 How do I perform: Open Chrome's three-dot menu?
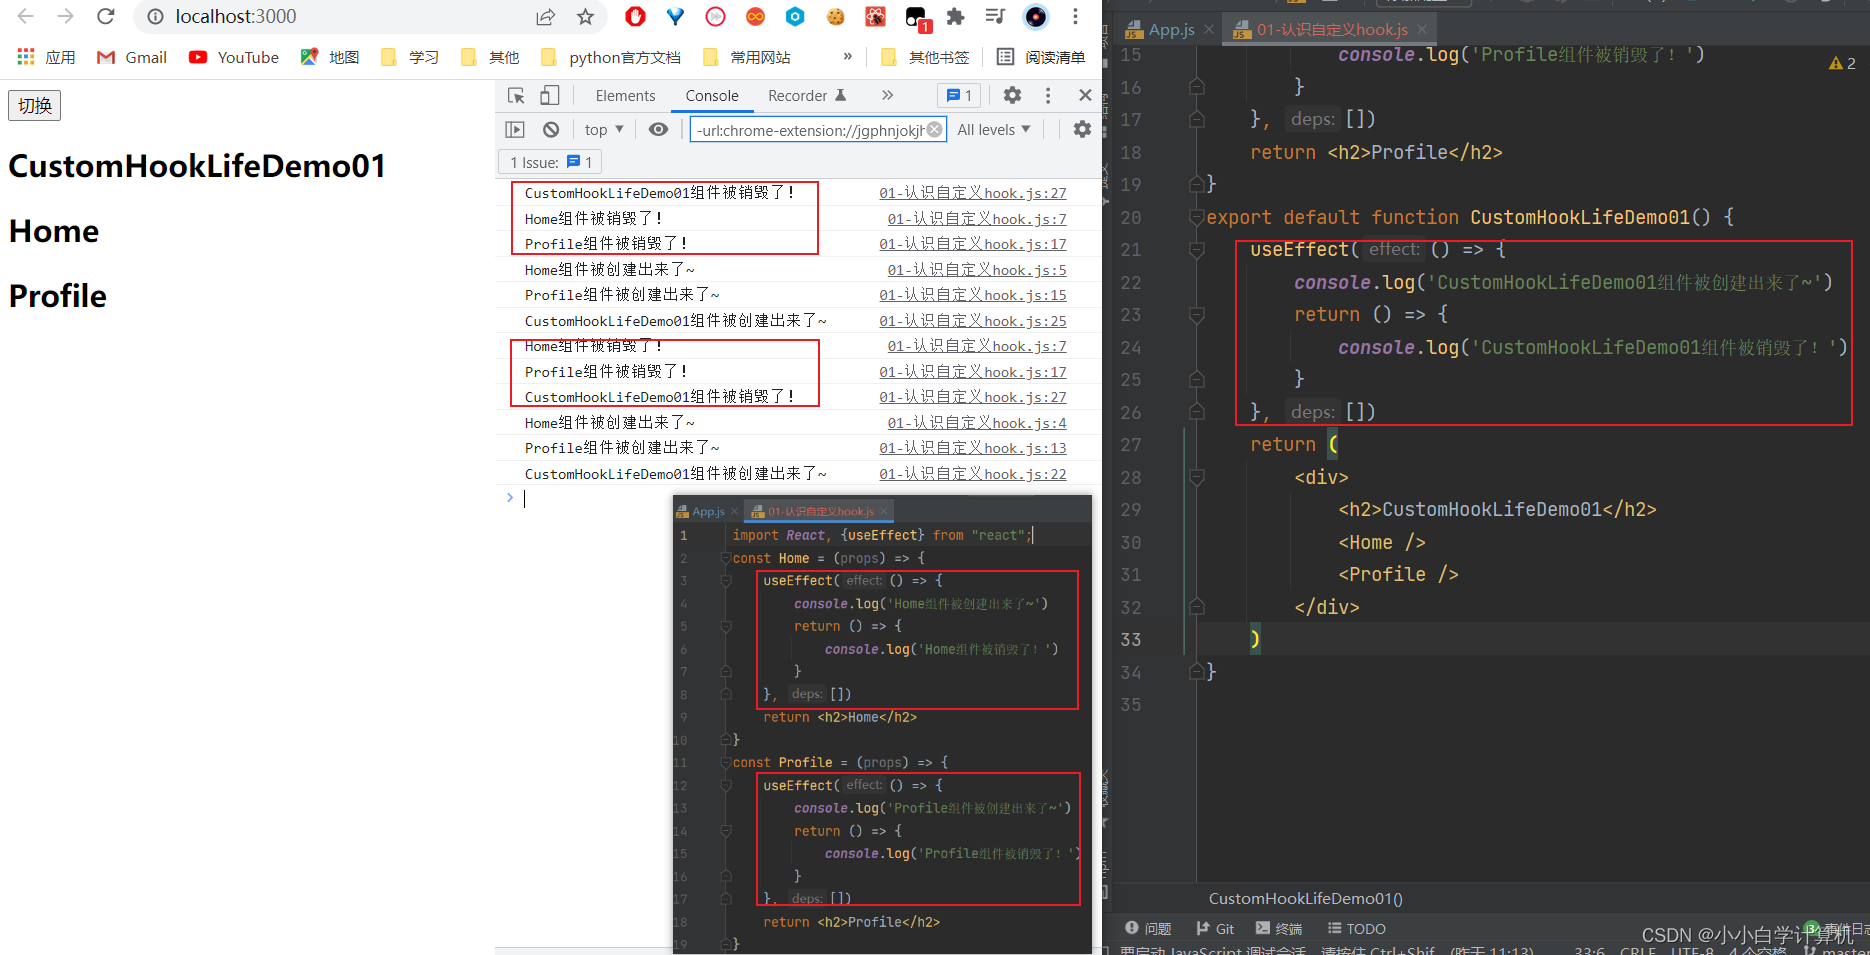tap(1075, 16)
